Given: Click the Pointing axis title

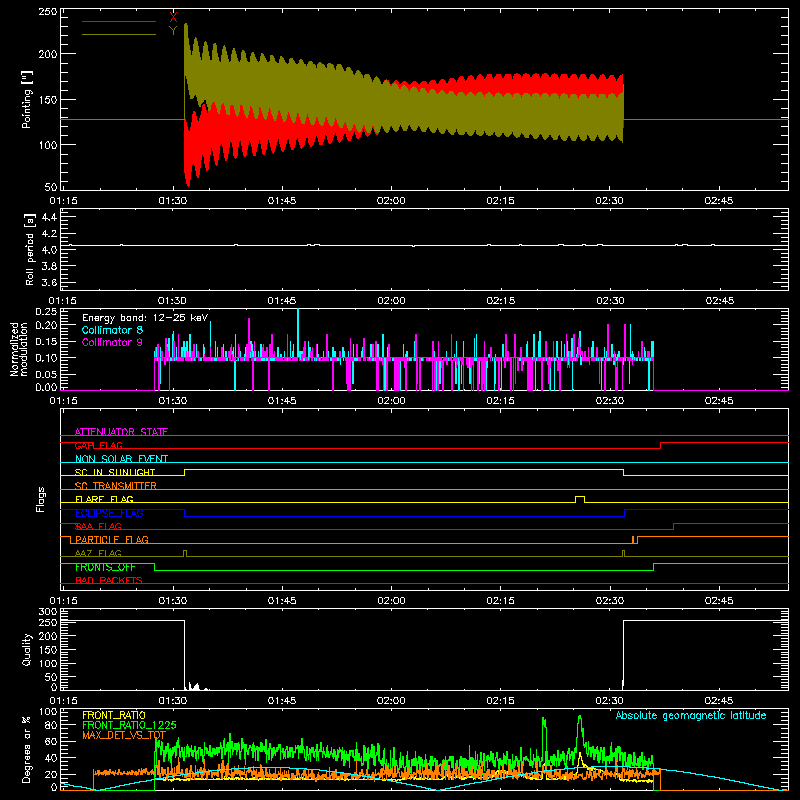Looking at the screenshot, I should pos(27,99).
